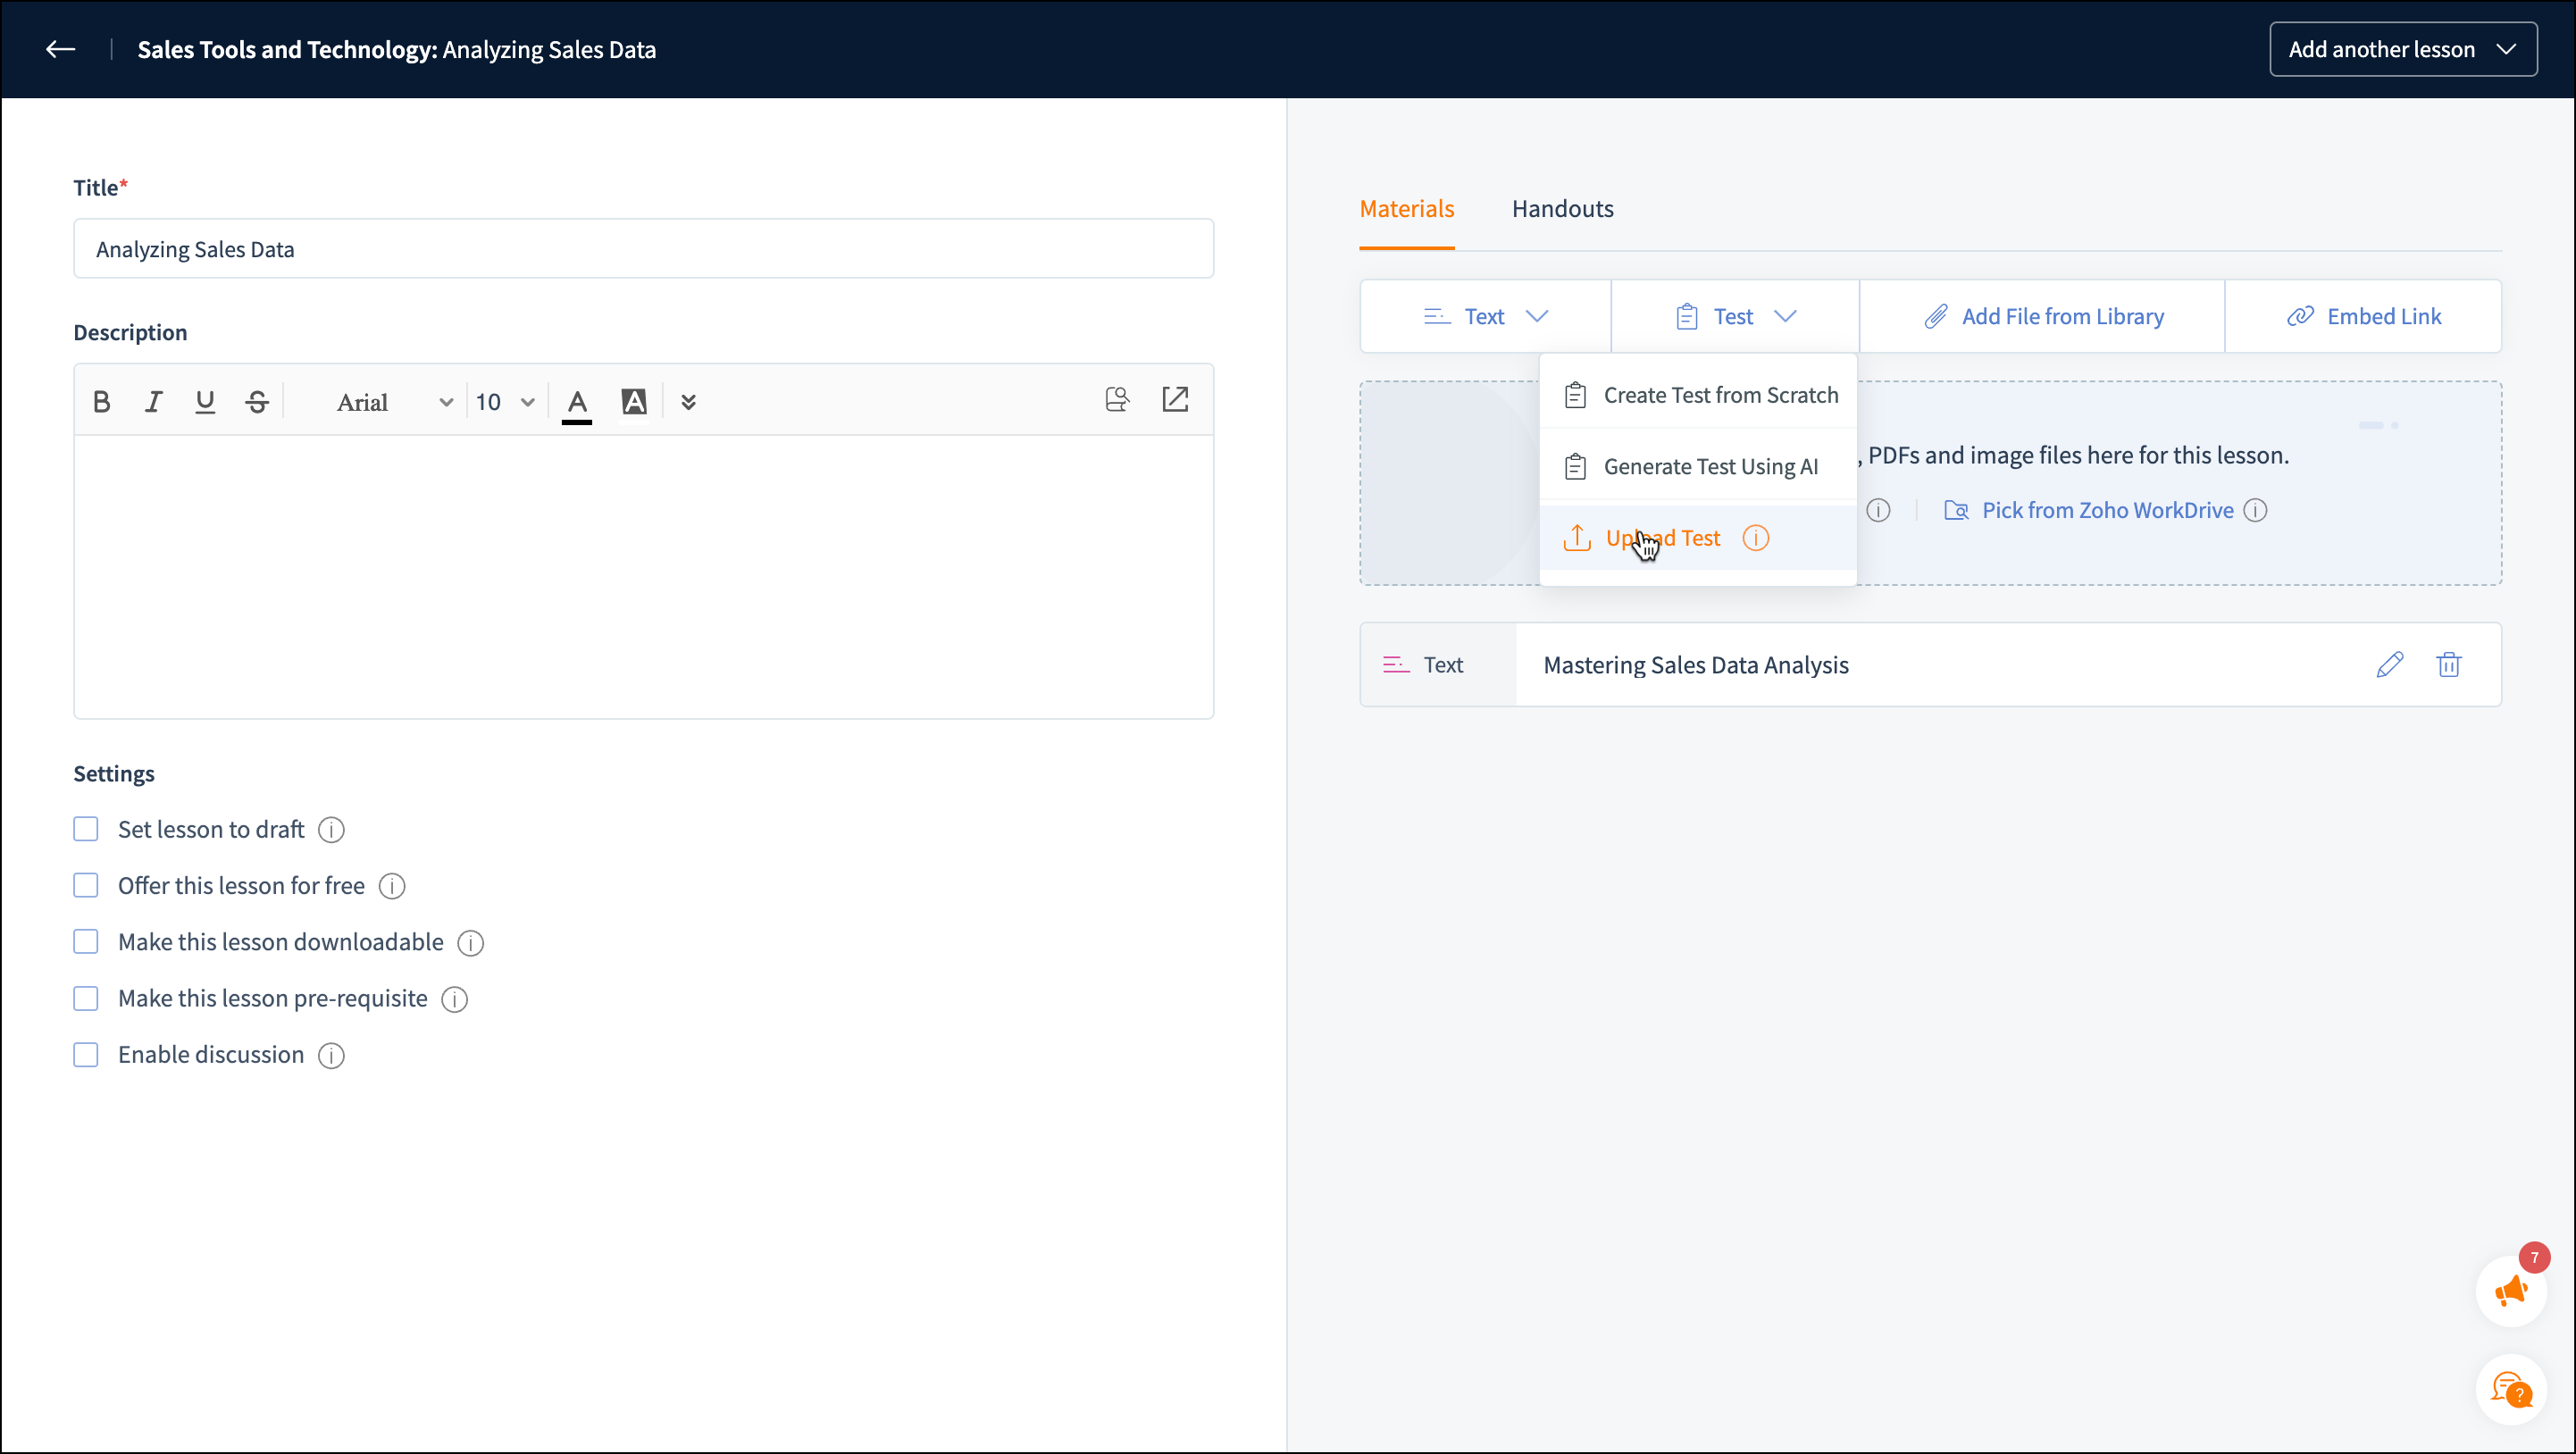This screenshot has height=1454, width=2576.
Task: Expand Add another lesson dropdown
Action: pos(2402,49)
